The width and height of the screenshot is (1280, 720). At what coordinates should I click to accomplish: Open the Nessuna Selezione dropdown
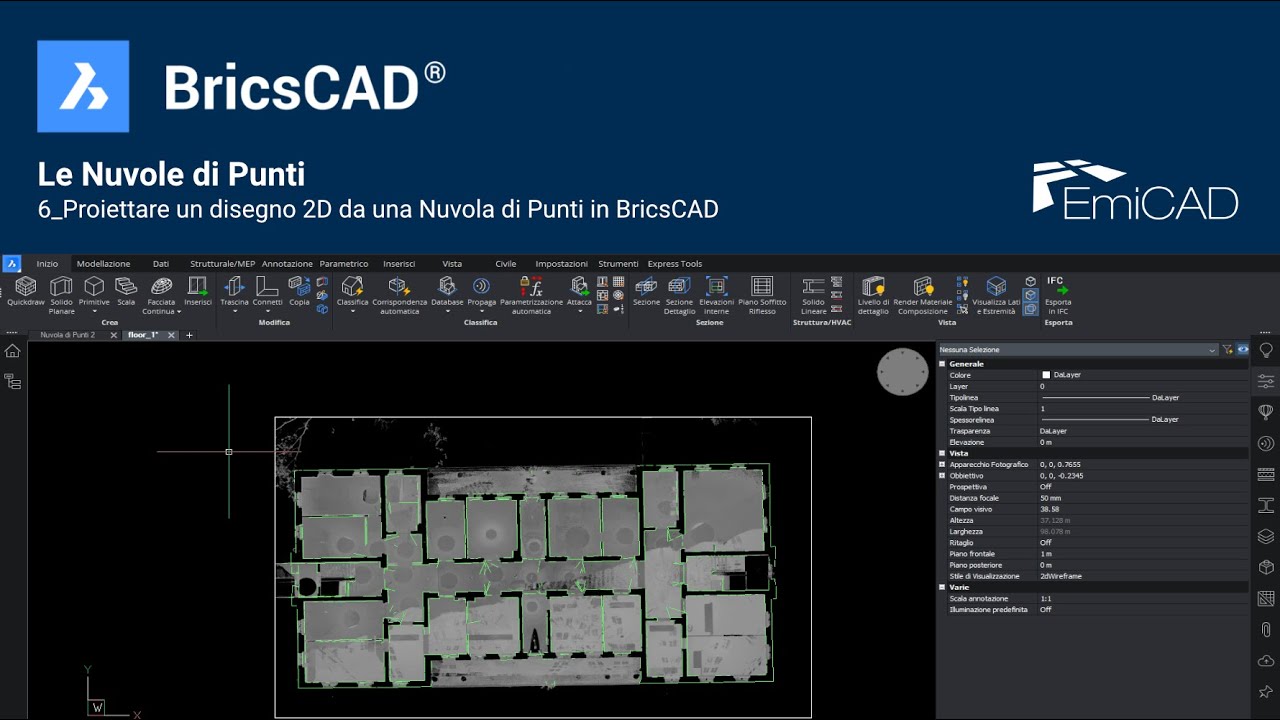(x=1078, y=350)
